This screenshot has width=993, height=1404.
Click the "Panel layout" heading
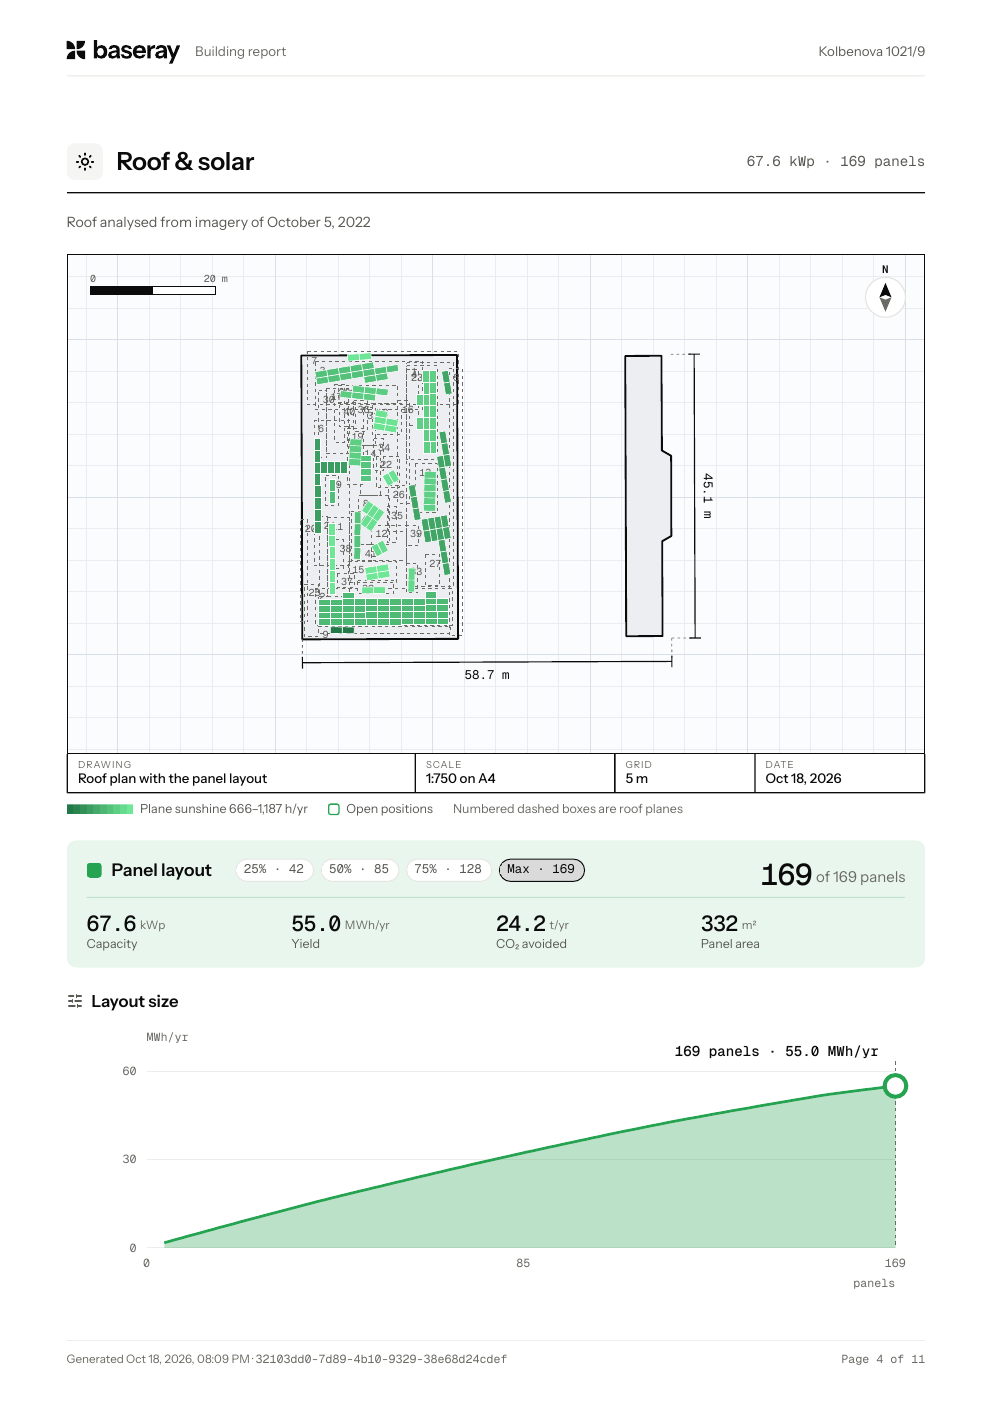161,870
